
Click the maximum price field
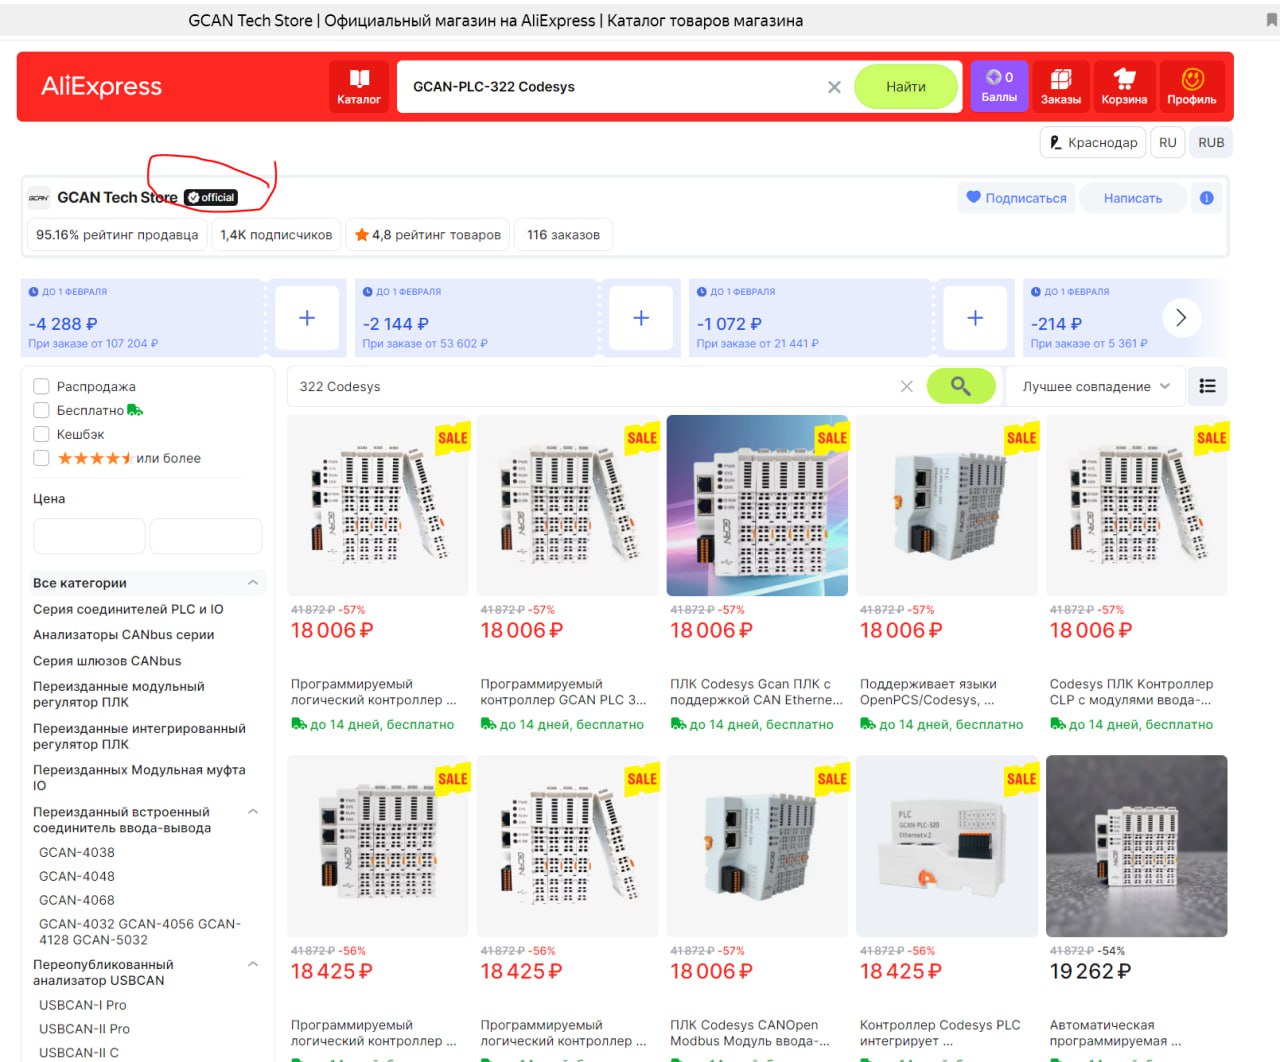pyautogui.click(x=206, y=536)
